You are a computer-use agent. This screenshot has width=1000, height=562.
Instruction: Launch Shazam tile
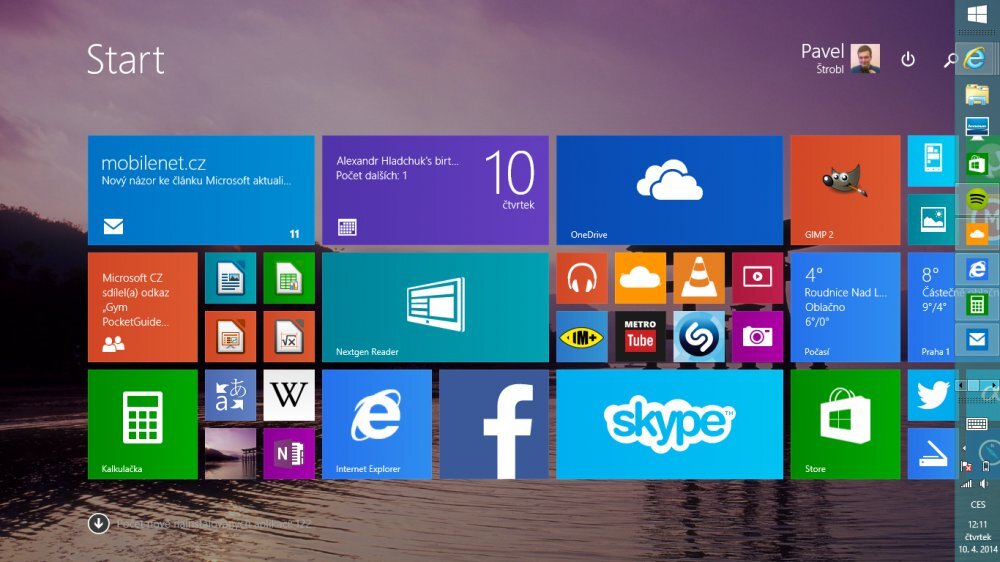699,336
